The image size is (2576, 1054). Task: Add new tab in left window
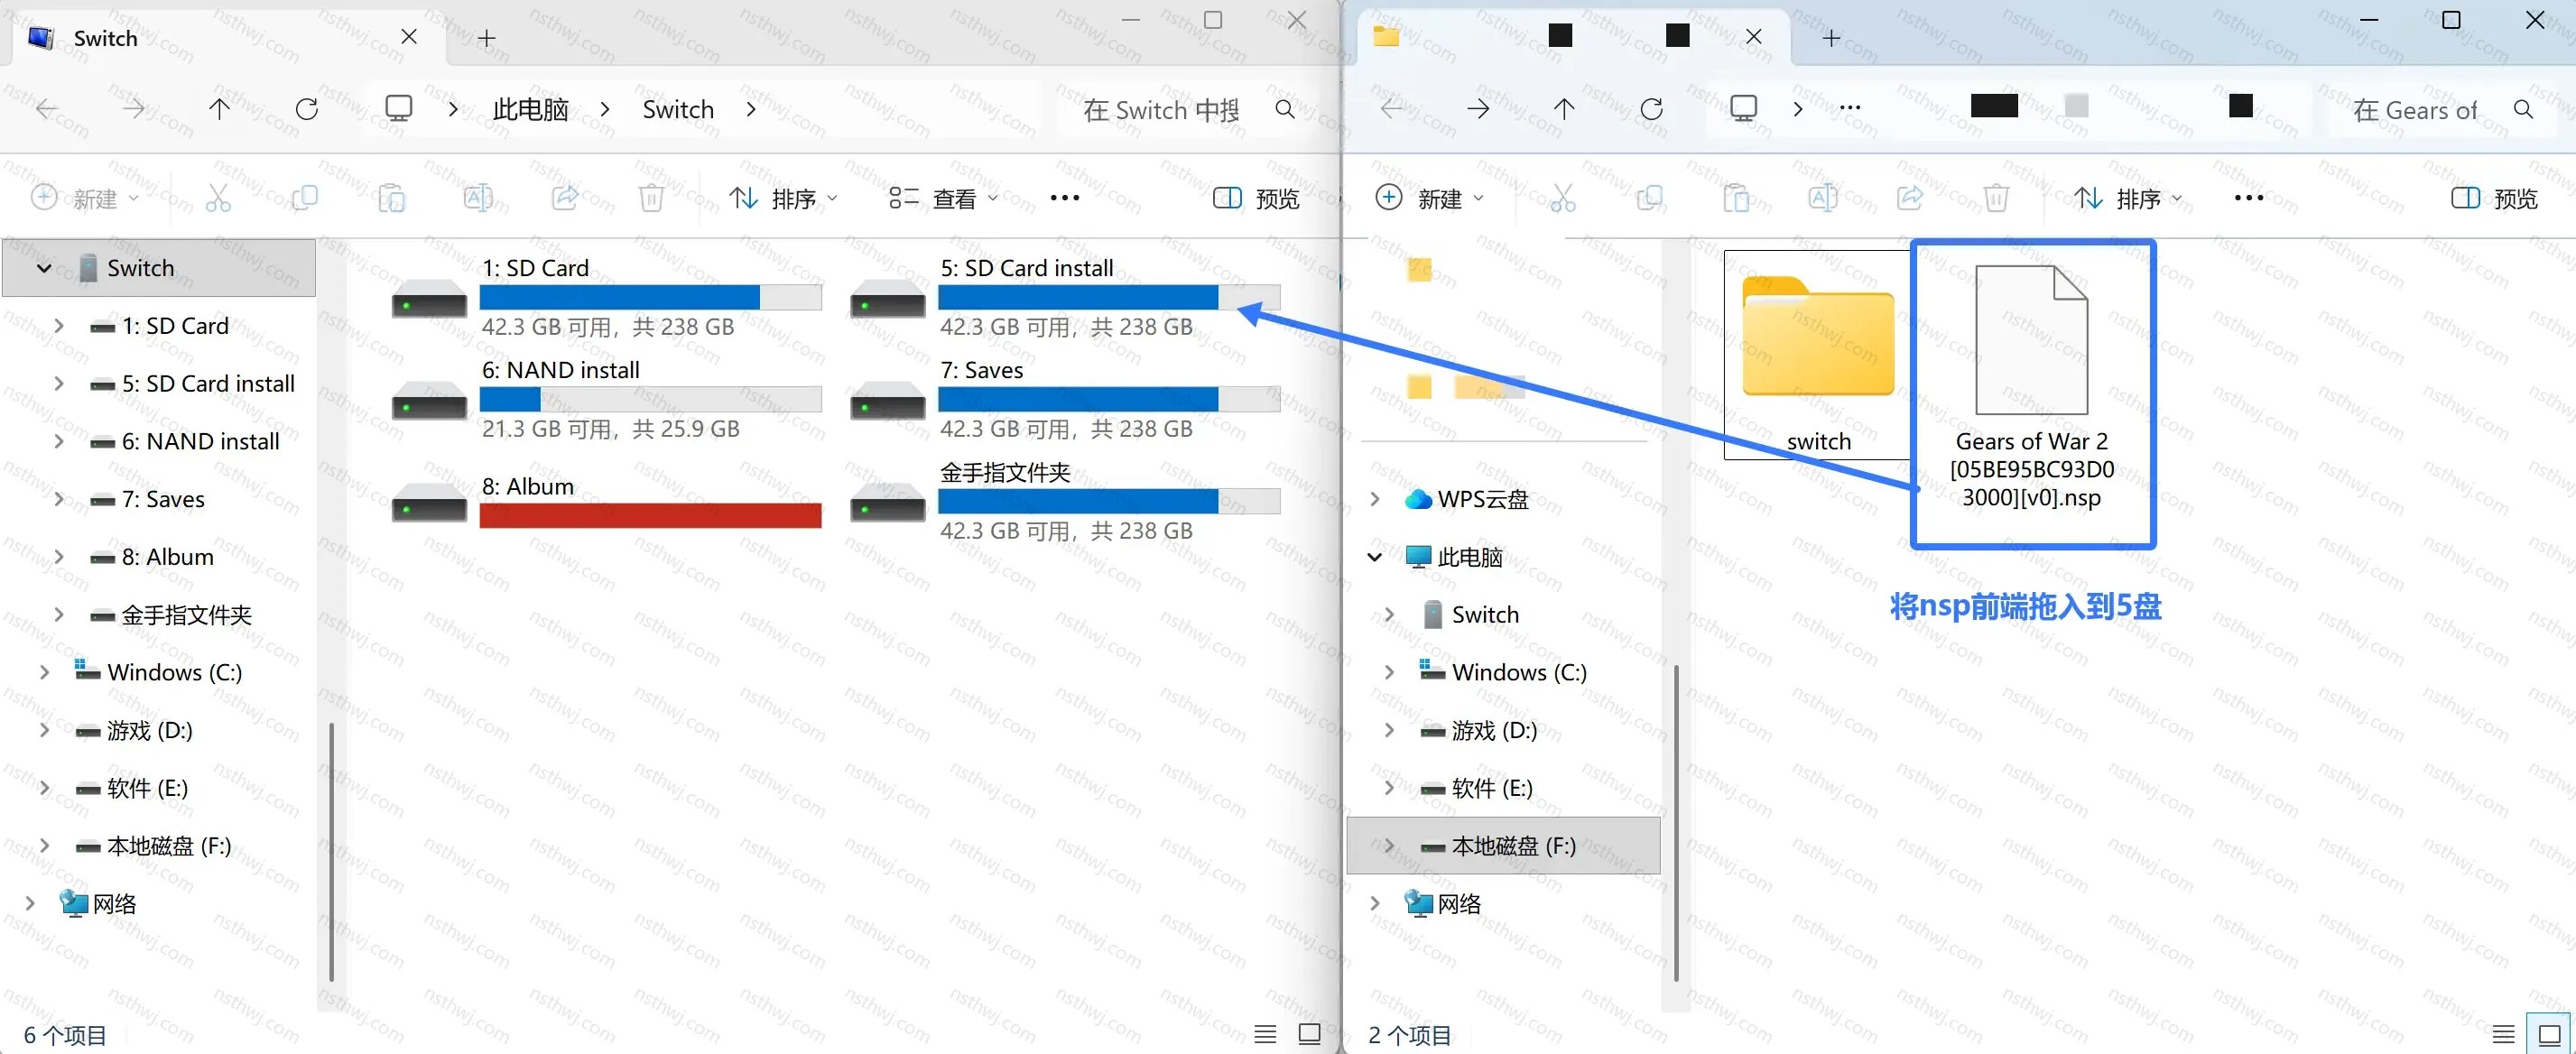487,38
